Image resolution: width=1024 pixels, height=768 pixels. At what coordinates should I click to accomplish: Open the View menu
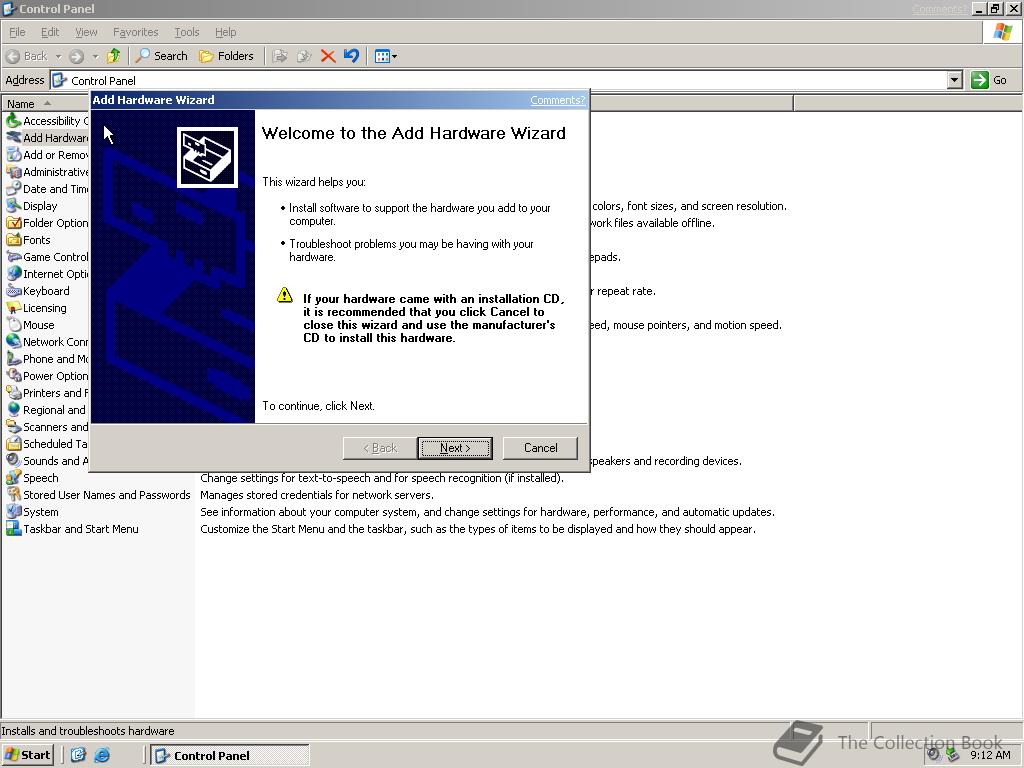pyautogui.click(x=86, y=32)
